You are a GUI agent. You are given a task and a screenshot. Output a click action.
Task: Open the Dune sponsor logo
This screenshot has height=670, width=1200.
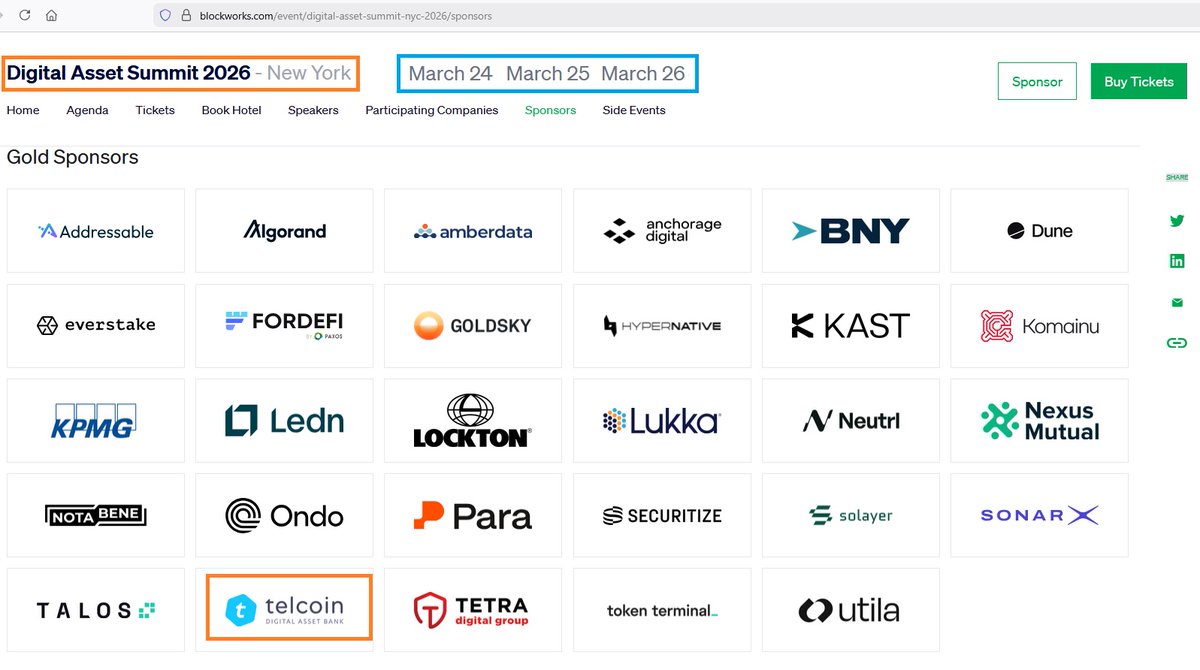tap(1039, 231)
